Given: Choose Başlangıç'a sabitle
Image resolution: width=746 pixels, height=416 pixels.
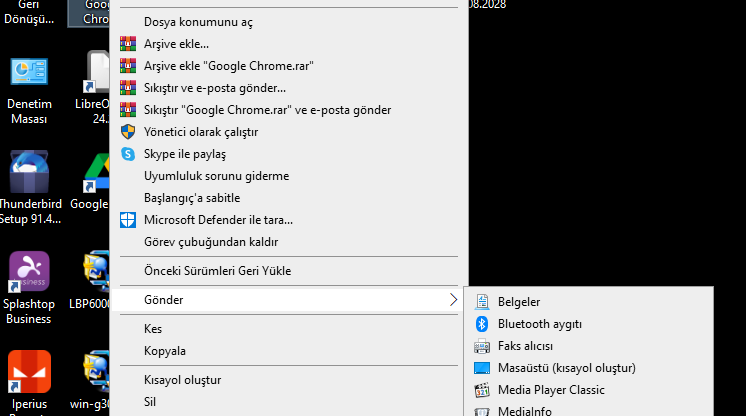Looking at the screenshot, I should (x=289, y=198).
